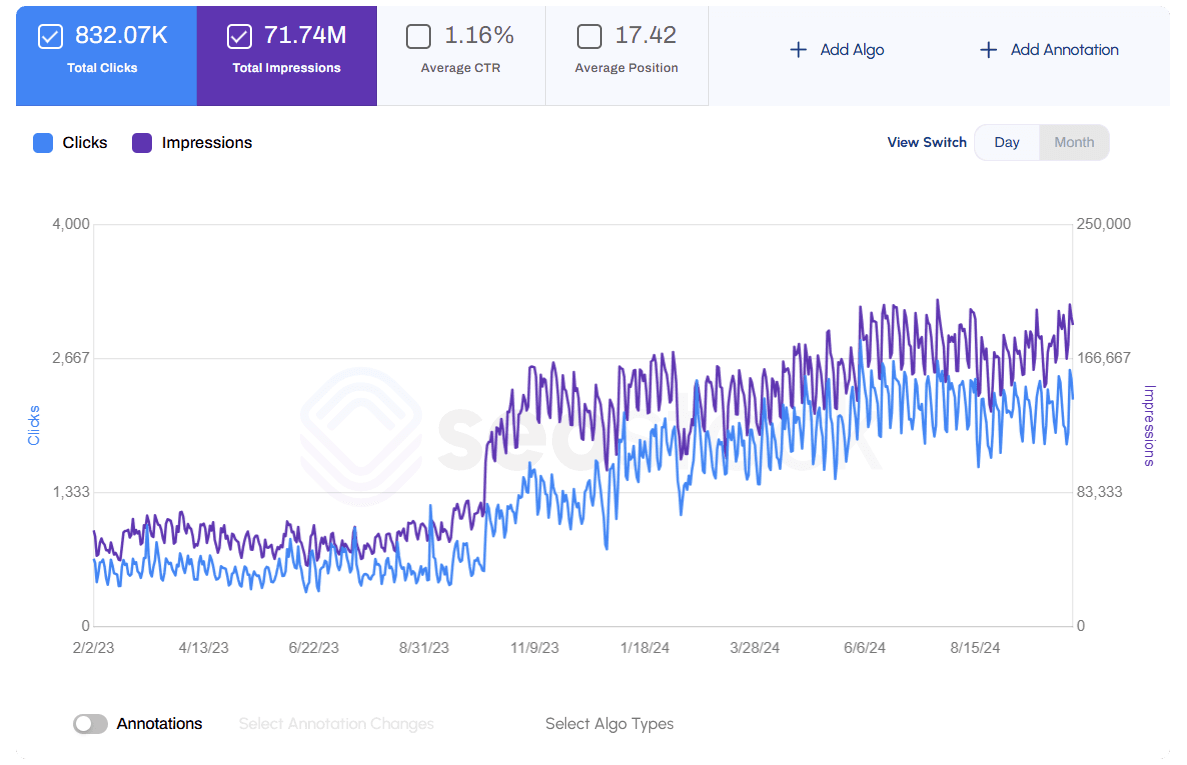Click the Impressions legend label
Screen dimensions: 1187x765
pos(207,143)
